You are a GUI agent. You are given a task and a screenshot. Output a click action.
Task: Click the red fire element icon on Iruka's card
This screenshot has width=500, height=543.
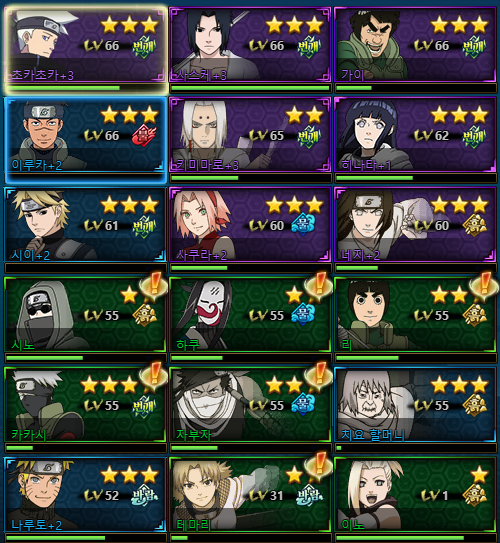coord(143,136)
